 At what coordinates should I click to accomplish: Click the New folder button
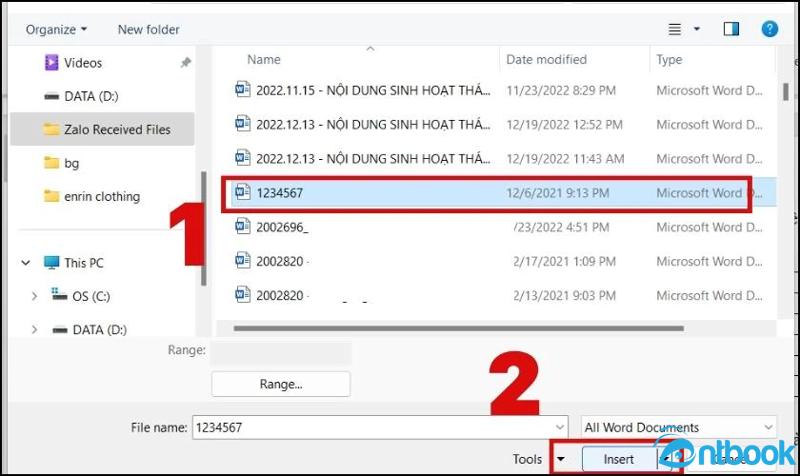(148, 30)
